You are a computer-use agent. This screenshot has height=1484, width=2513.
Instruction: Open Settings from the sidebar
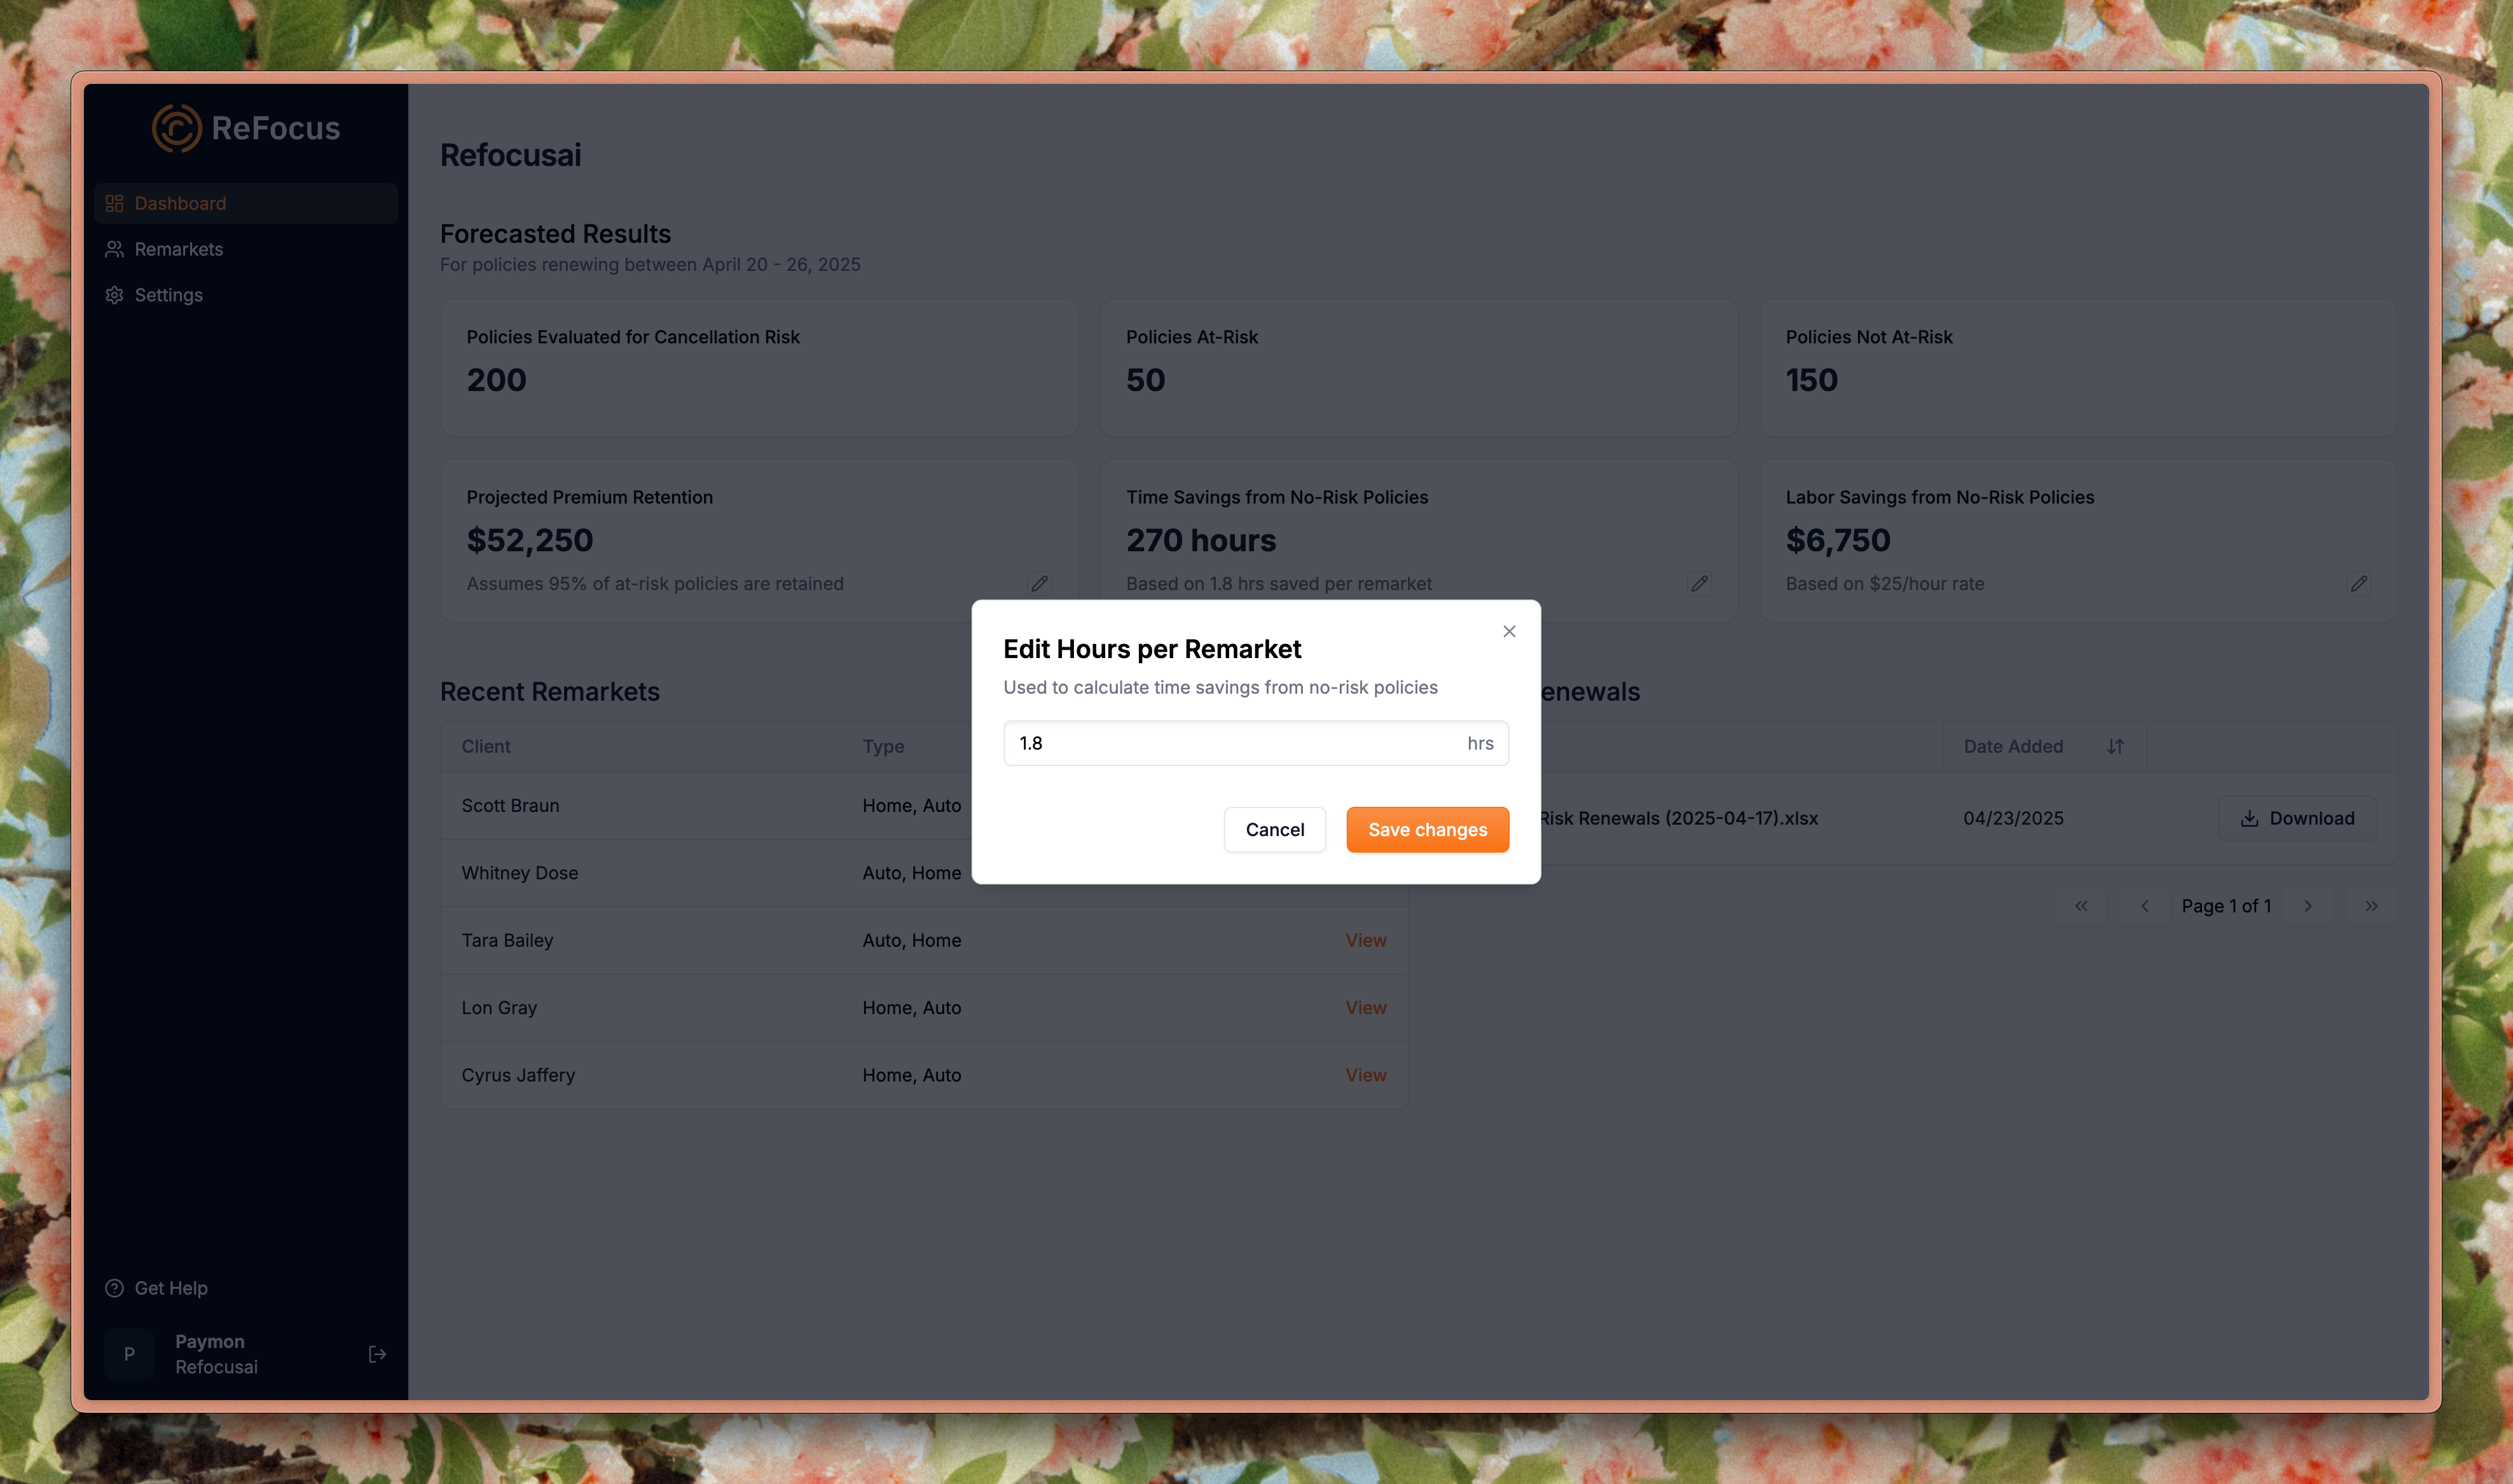(x=246, y=295)
